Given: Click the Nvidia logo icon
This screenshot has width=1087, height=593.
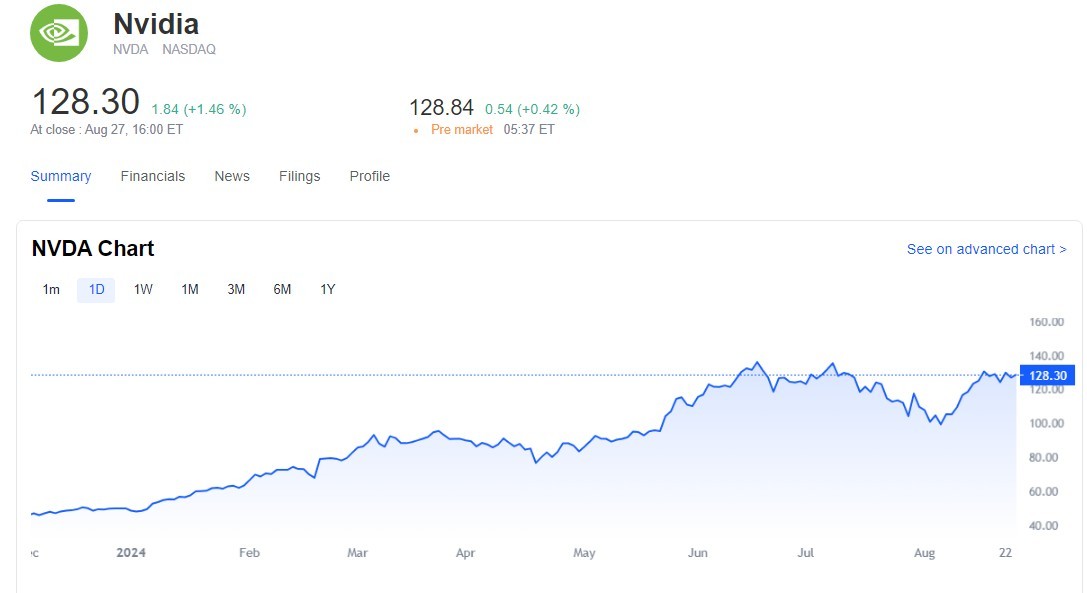Looking at the screenshot, I should [x=59, y=32].
